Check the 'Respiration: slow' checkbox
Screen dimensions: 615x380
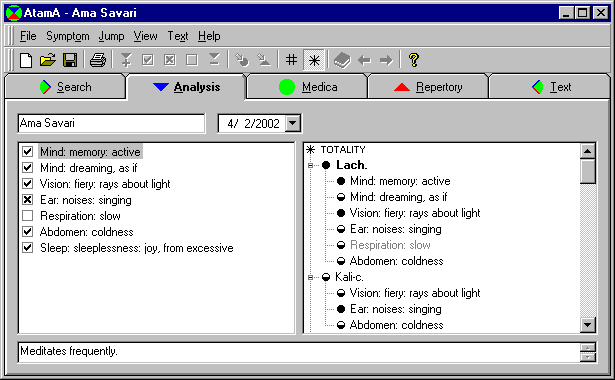coord(27,216)
